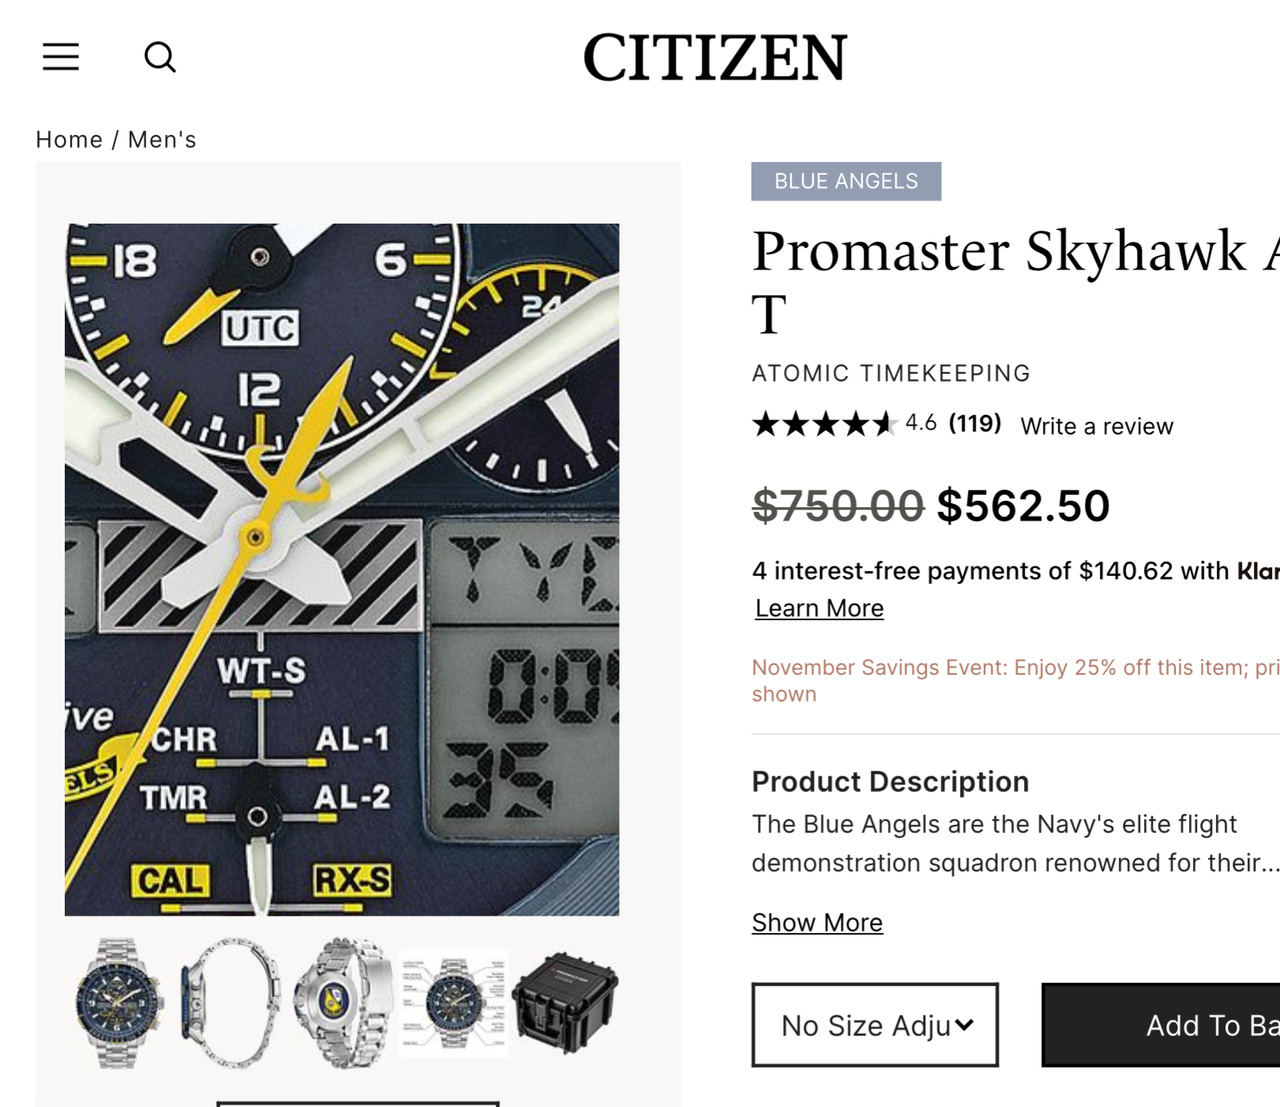Open the hamburger navigation menu

pos(61,57)
